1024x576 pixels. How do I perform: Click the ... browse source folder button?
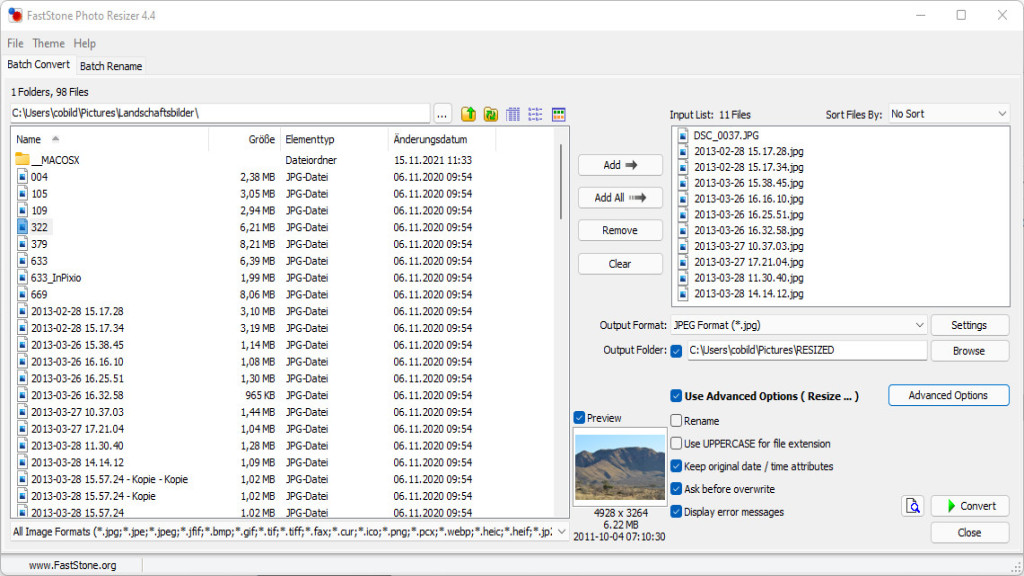click(x=443, y=114)
